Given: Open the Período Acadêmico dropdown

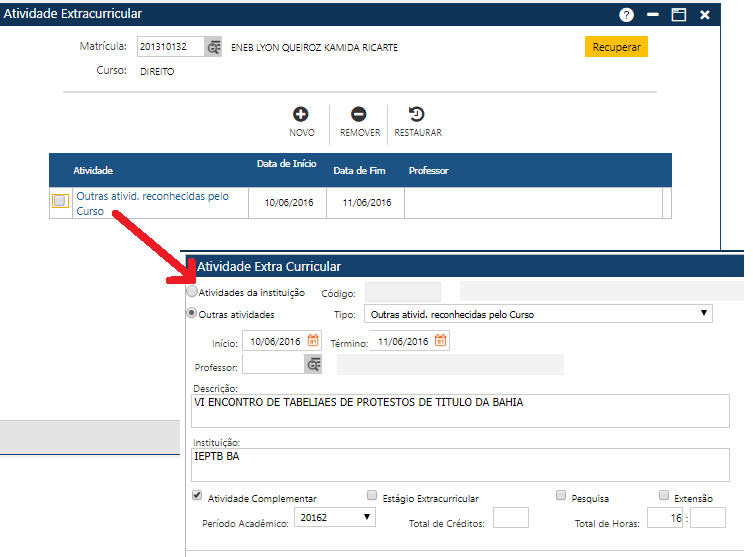Looking at the screenshot, I should click(335, 518).
